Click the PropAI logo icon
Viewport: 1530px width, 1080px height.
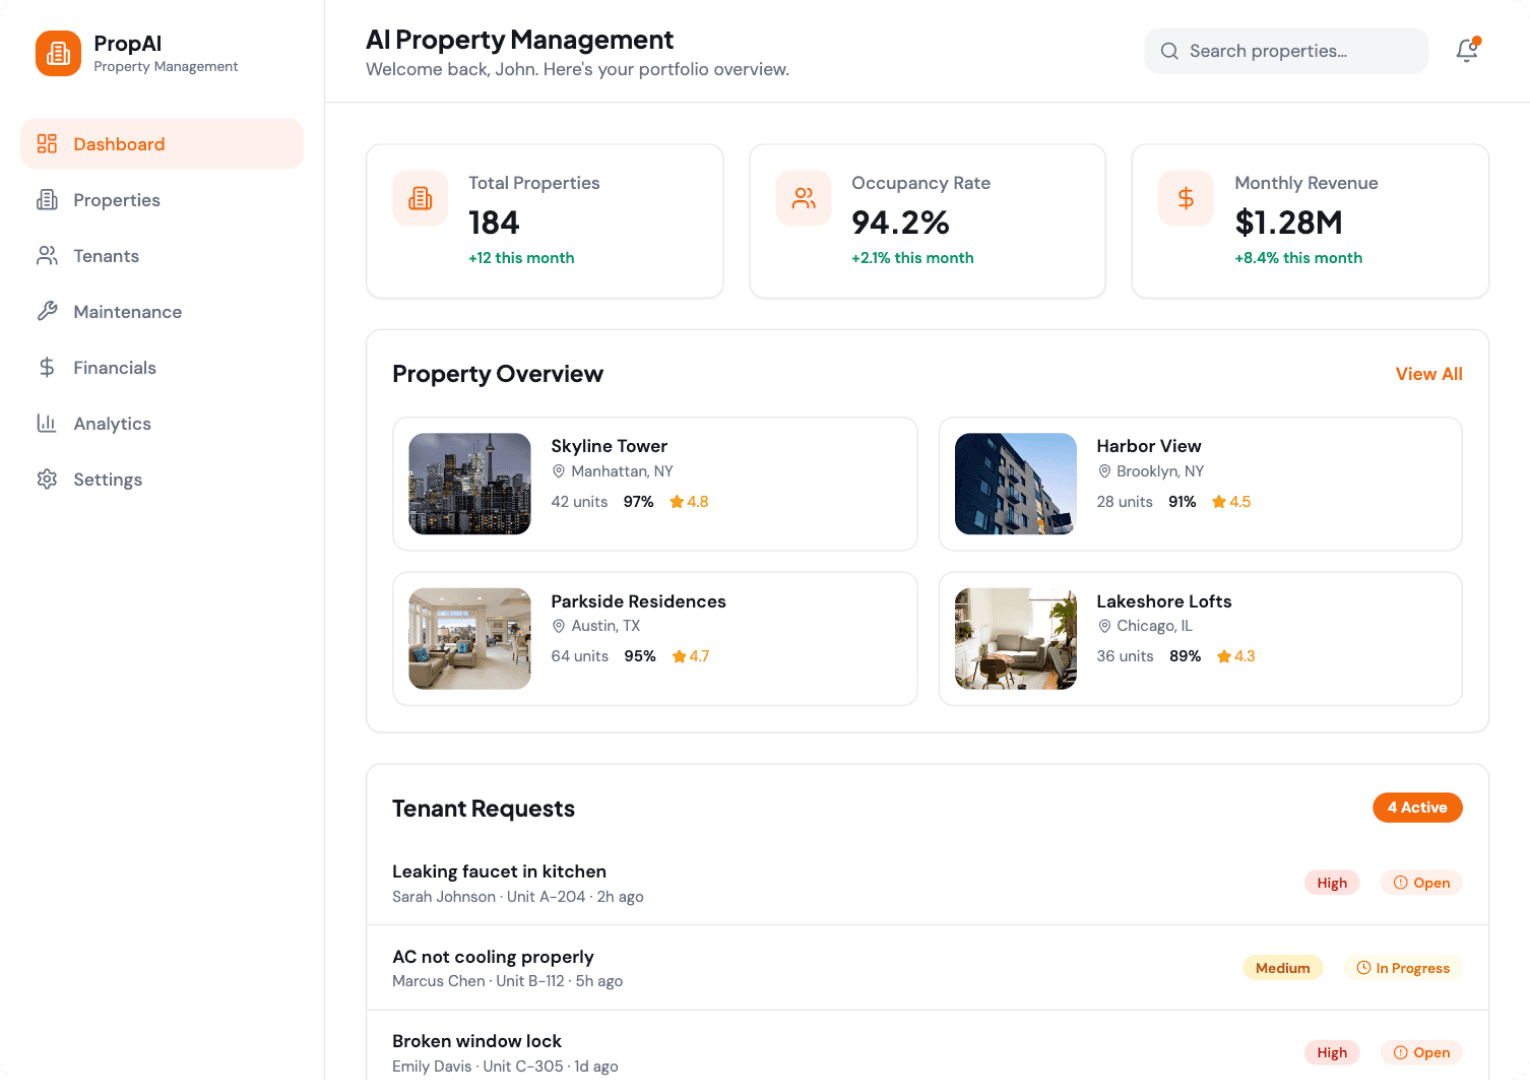pyautogui.click(x=58, y=53)
